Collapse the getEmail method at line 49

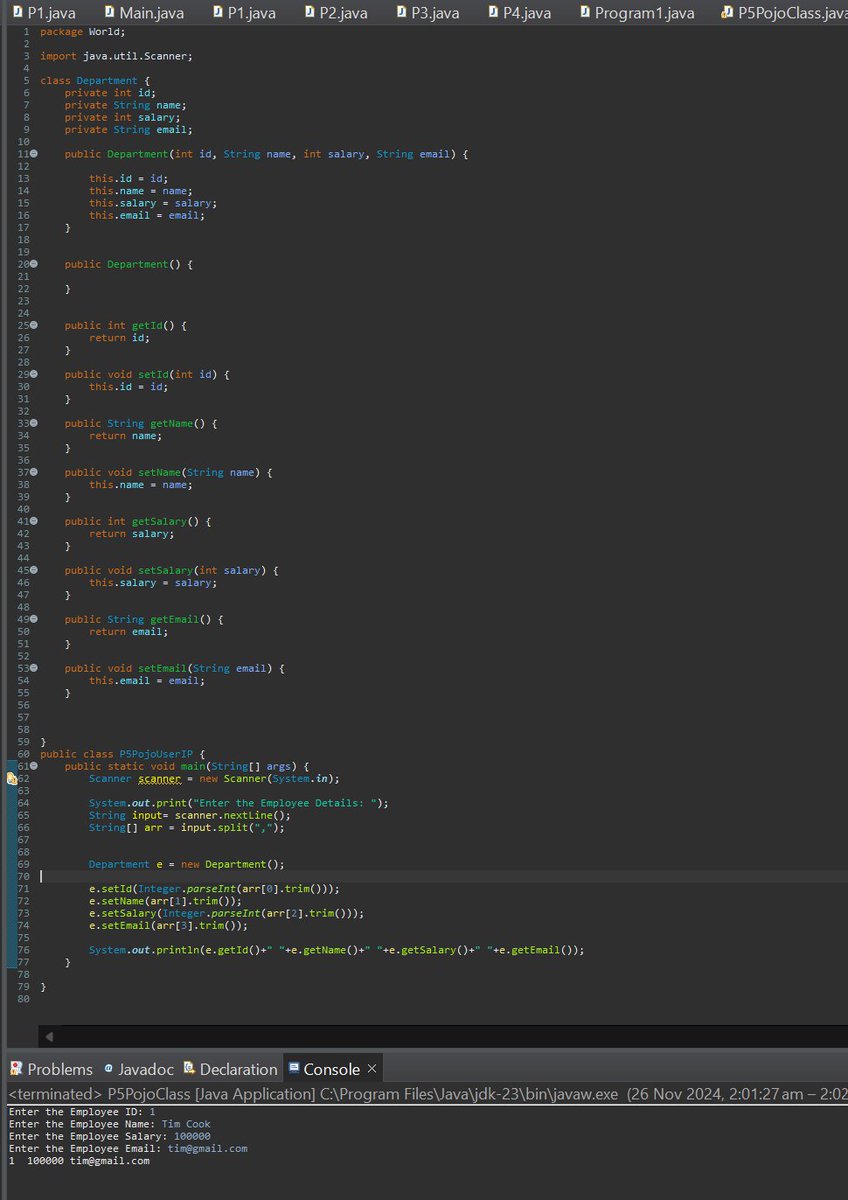34,619
